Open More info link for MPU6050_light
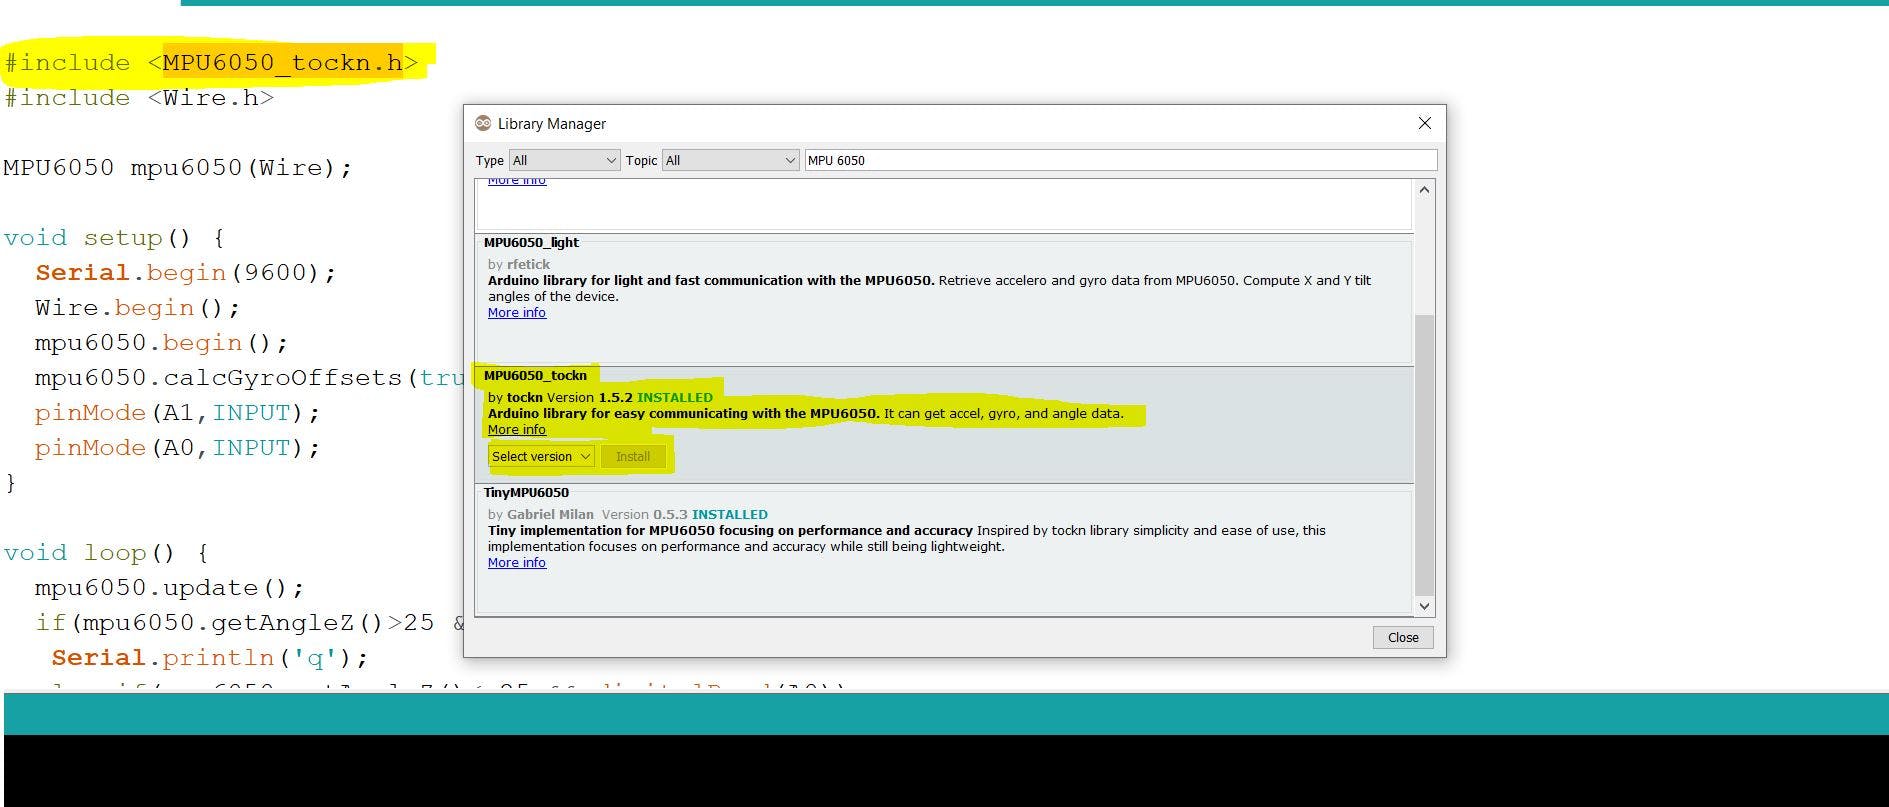 pyautogui.click(x=517, y=313)
